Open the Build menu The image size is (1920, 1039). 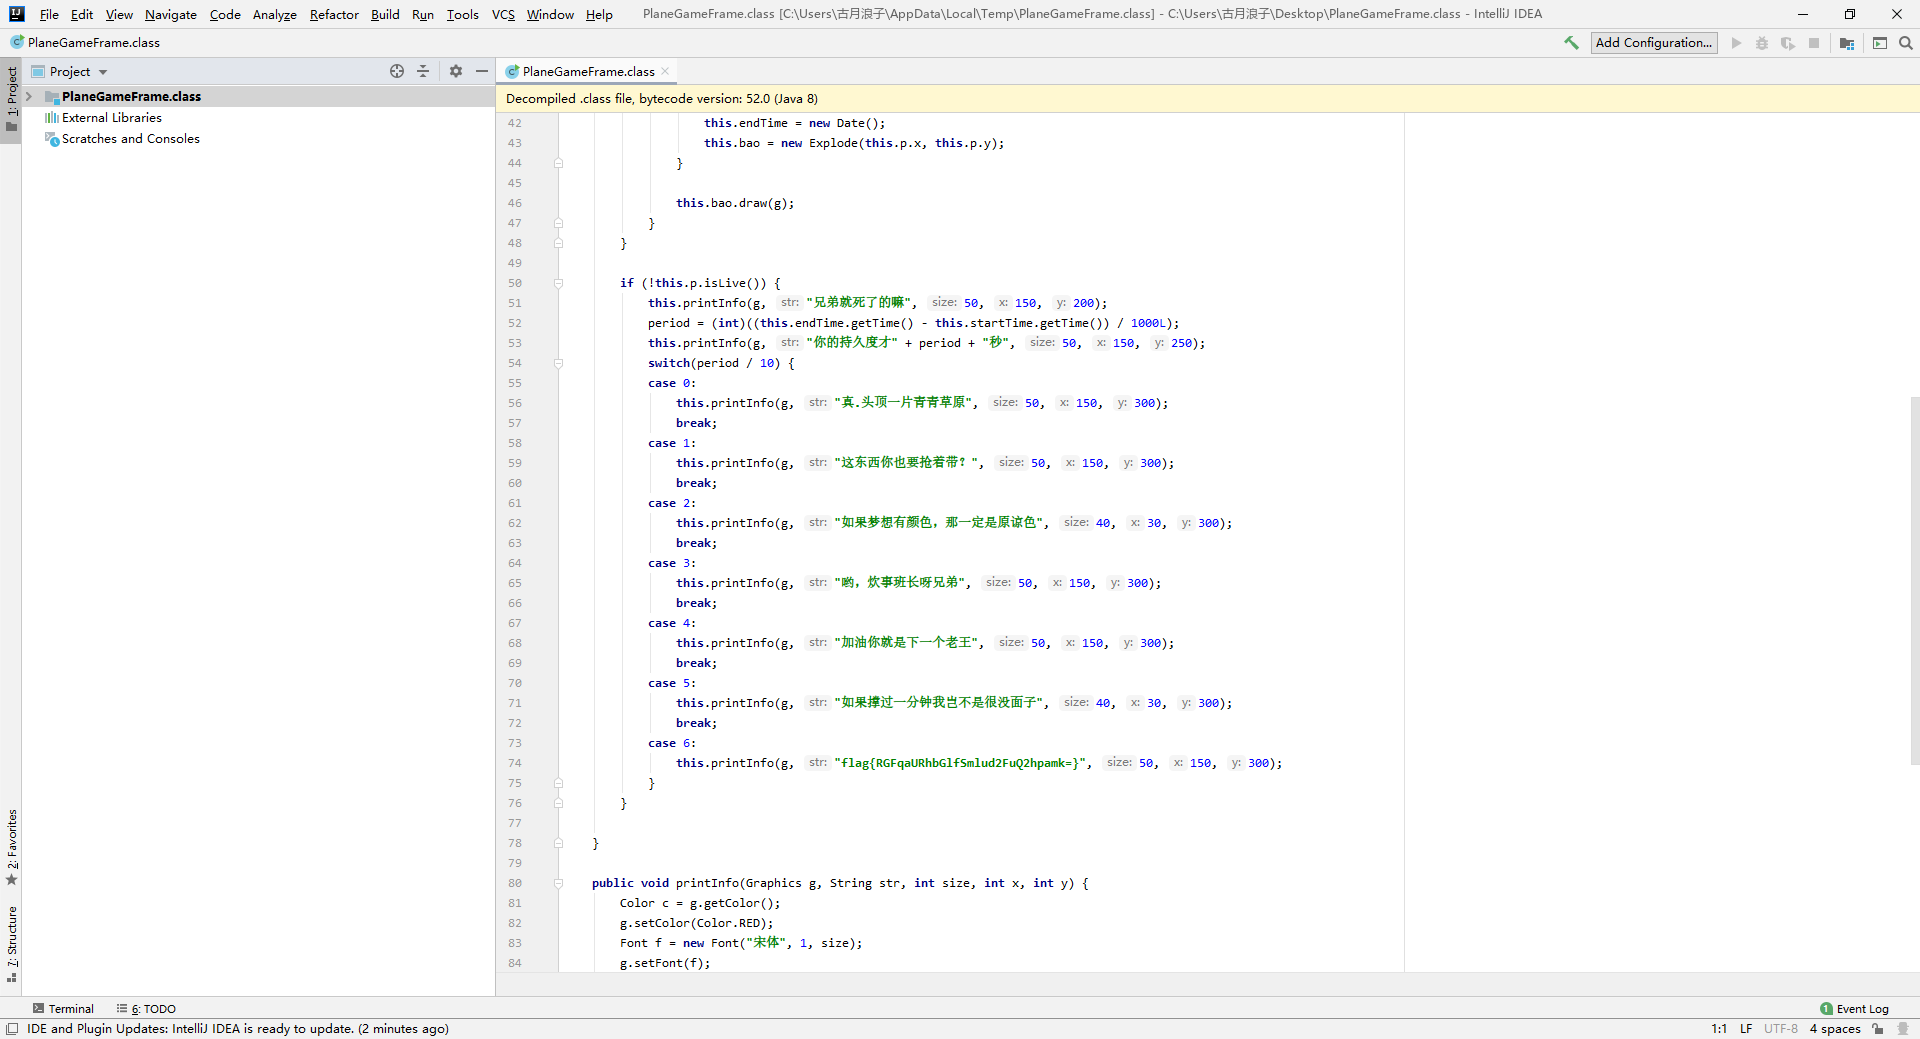coord(385,14)
